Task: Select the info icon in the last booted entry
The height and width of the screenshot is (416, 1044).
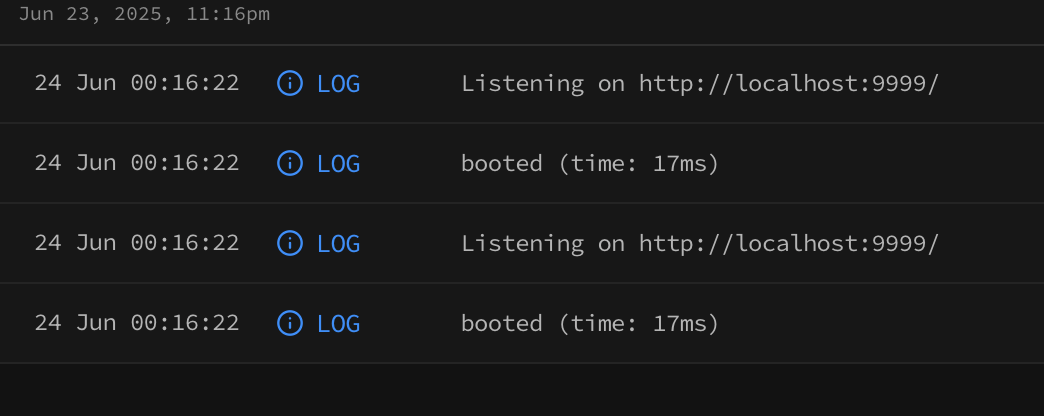Action: pyautogui.click(x=290, y=323)
